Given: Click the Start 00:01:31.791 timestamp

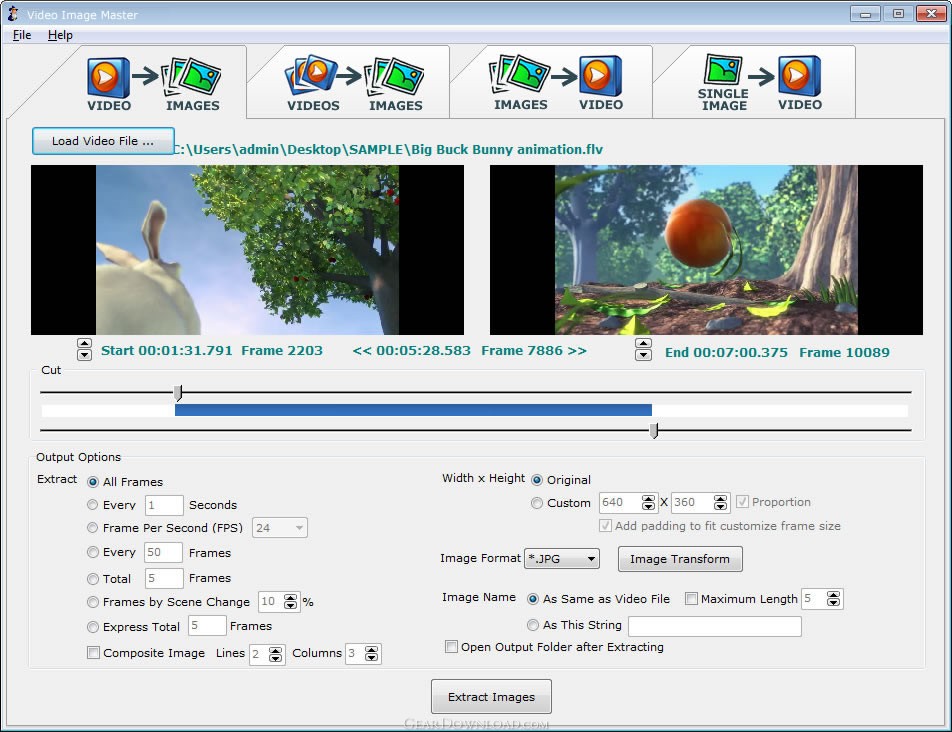Looking at the screenshot, I should point(167,351).
